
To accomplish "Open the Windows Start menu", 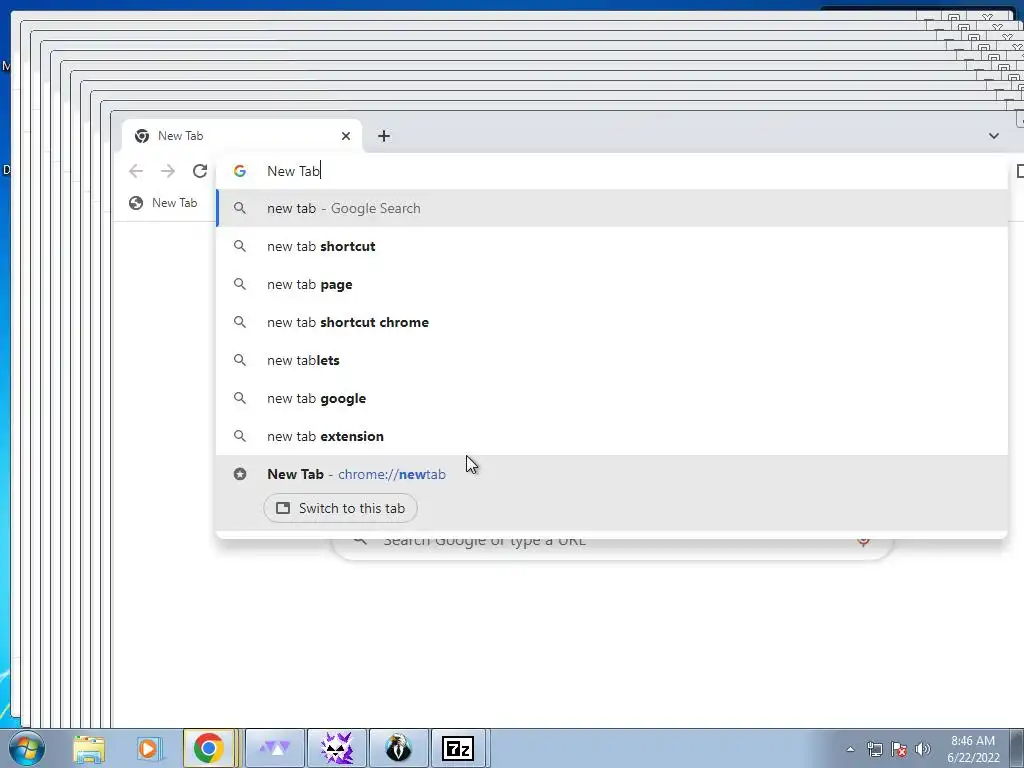I will click(27, 748).
